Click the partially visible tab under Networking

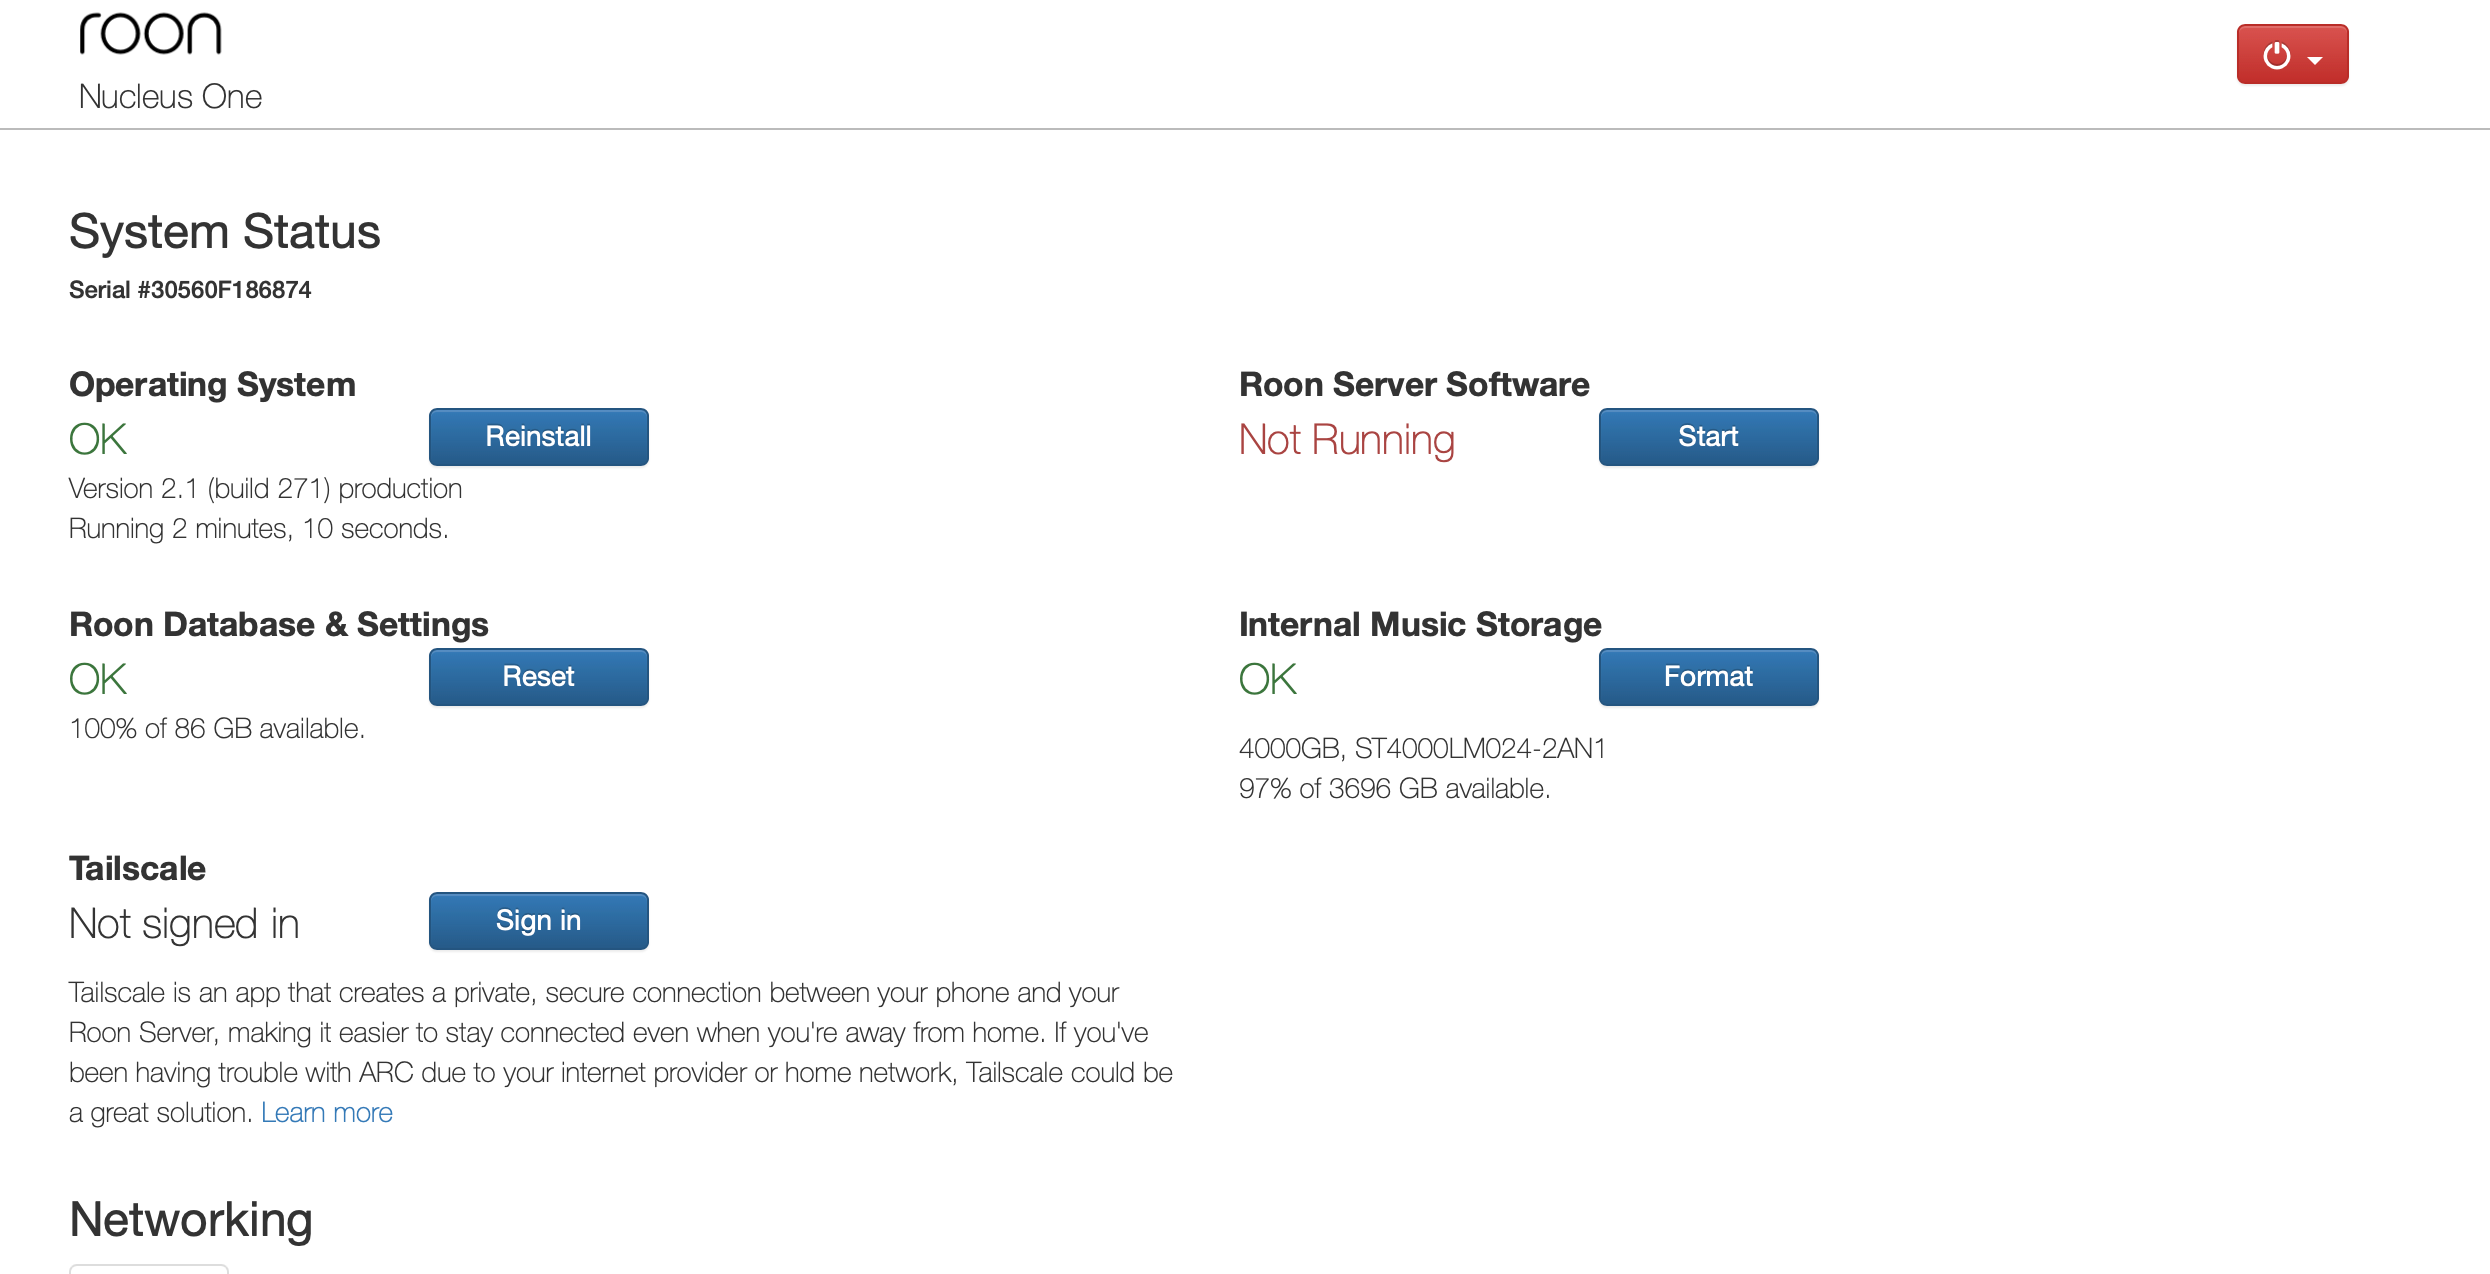click(x=149, y=1269)
